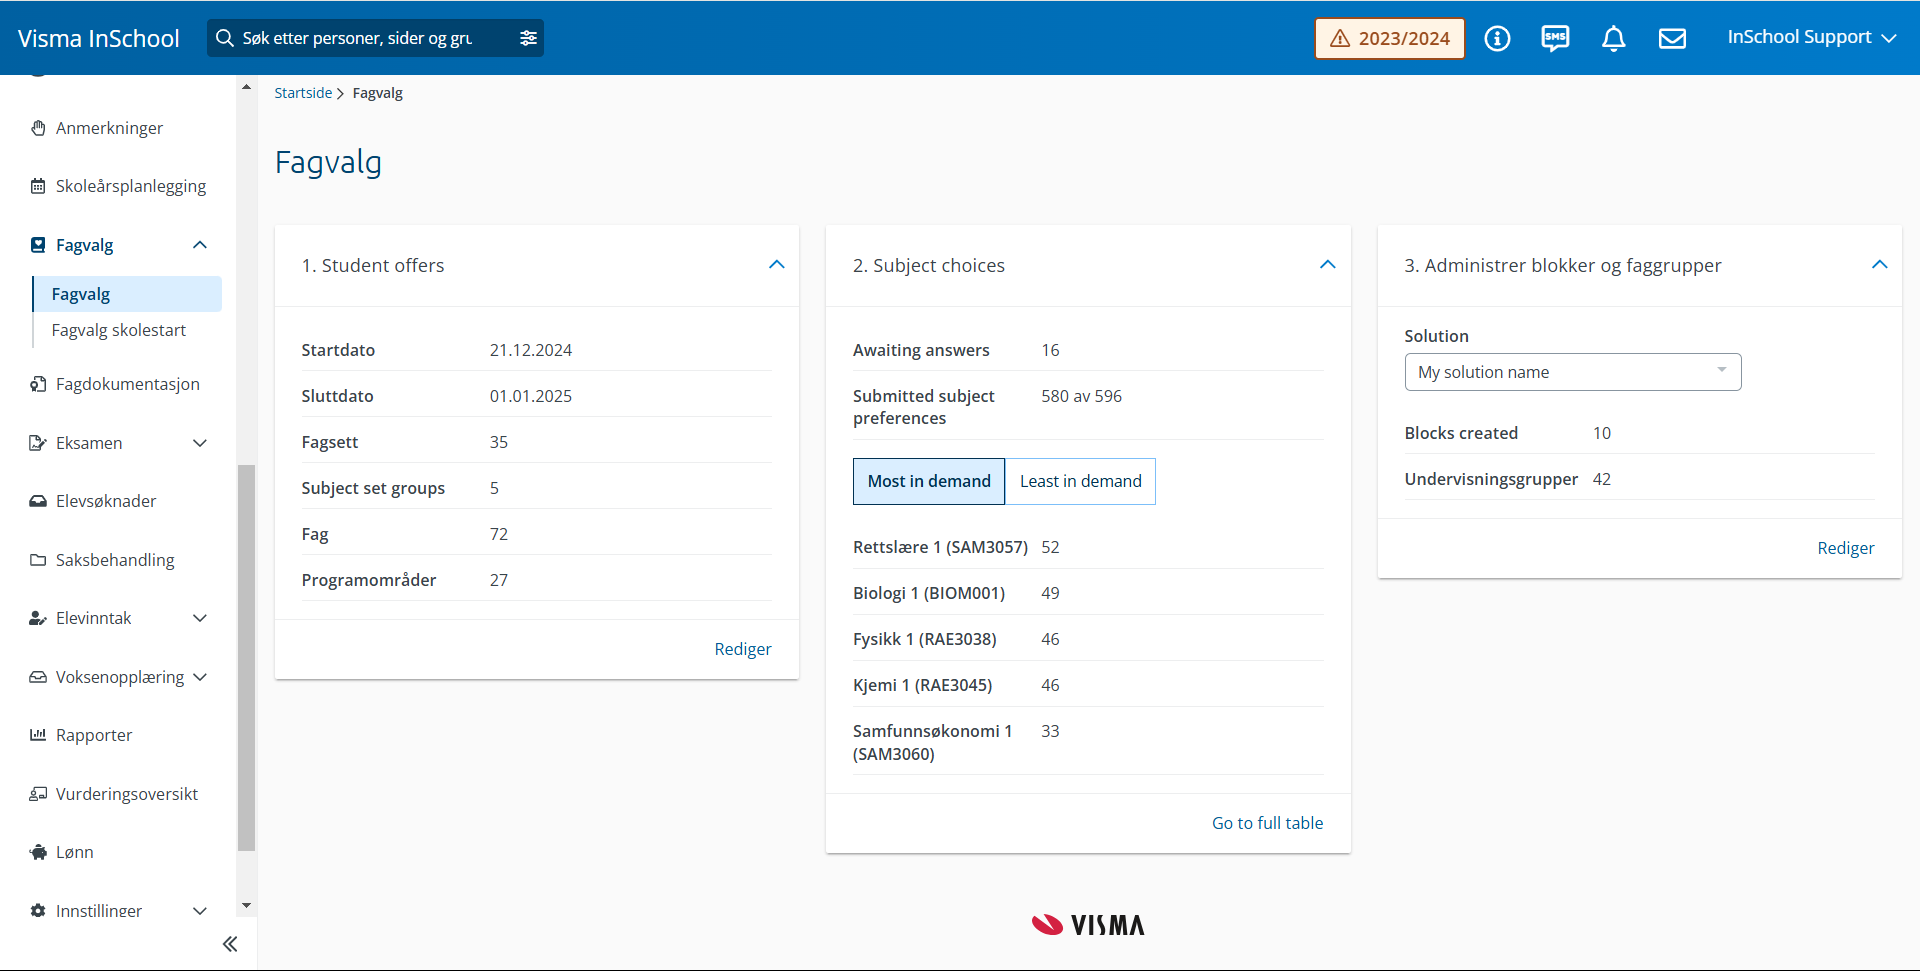1920x971 pixels.
Task: Click sidebar scroll up arrow
Action: (x=246, y=87)
